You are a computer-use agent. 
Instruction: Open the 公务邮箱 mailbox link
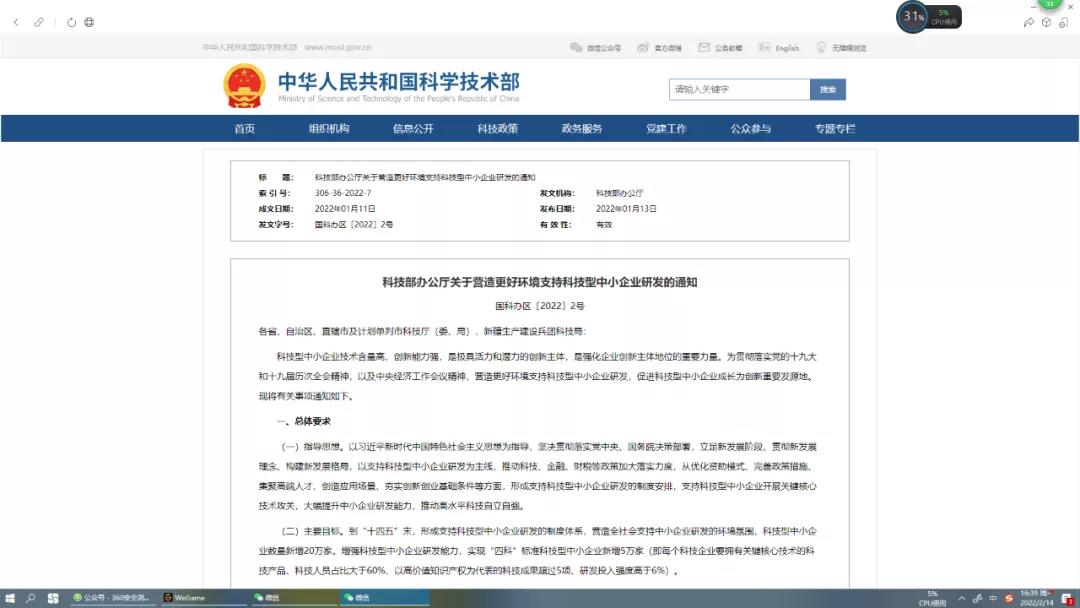coord(721,47)
